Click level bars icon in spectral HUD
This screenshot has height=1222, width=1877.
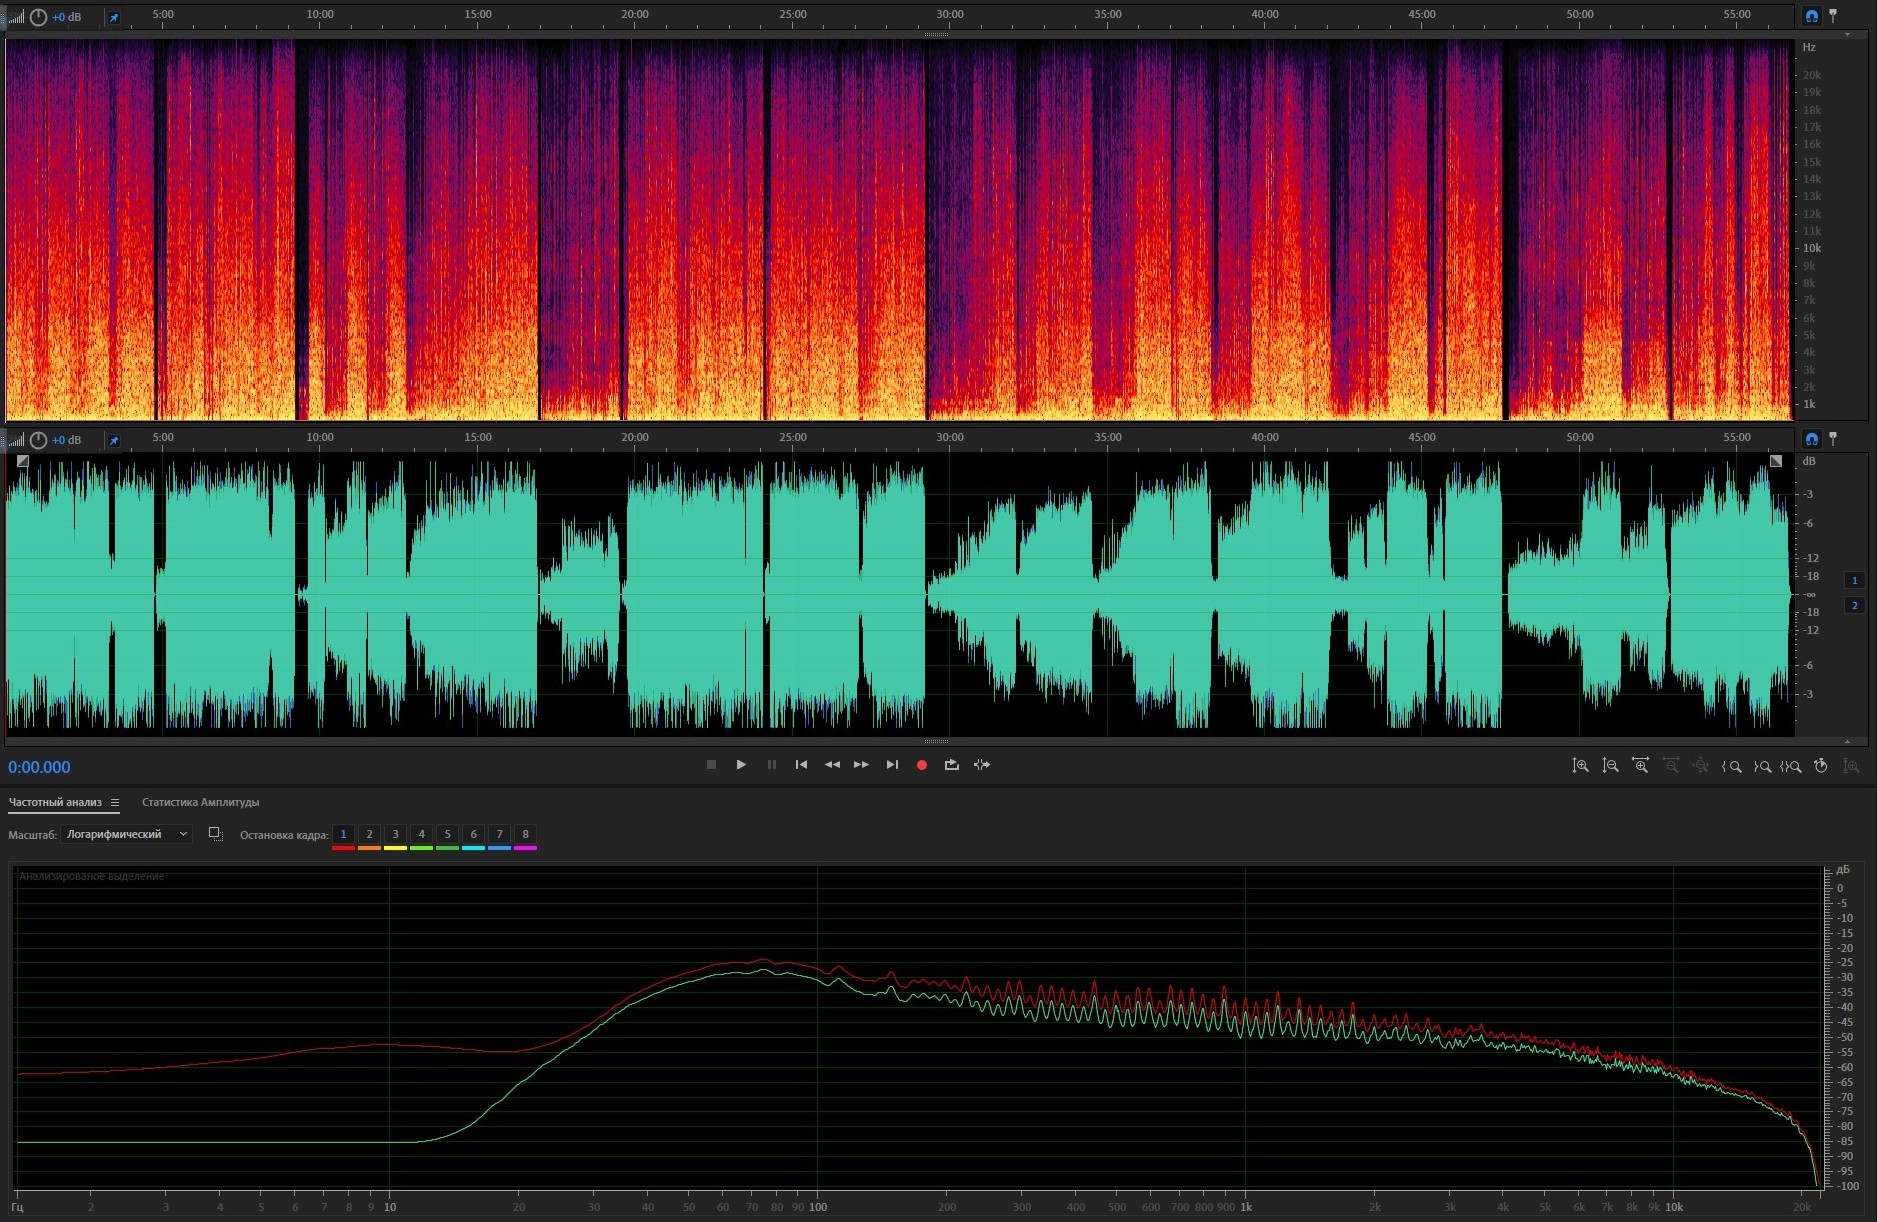tap(16, 17)
